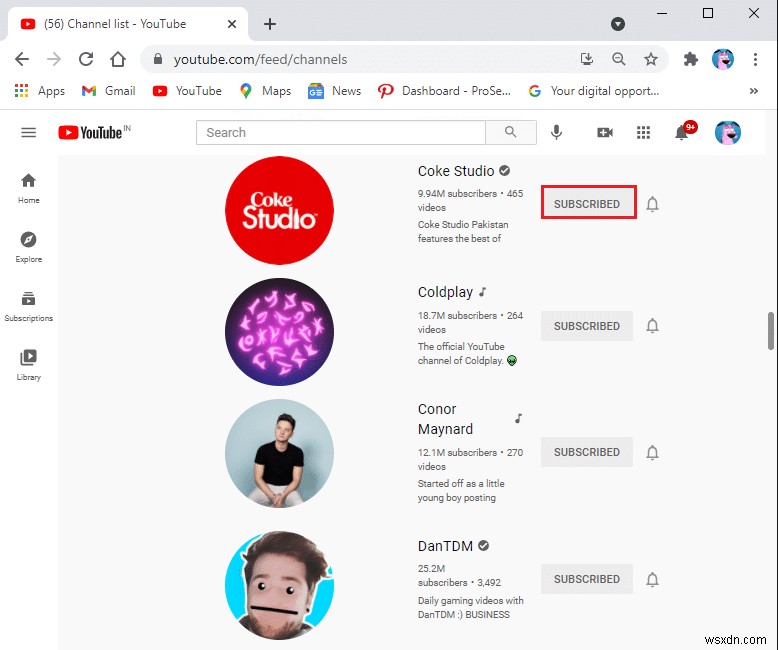Run search with the magnifier button
This screenshot has height=650, width=778.
click(511, 132)
